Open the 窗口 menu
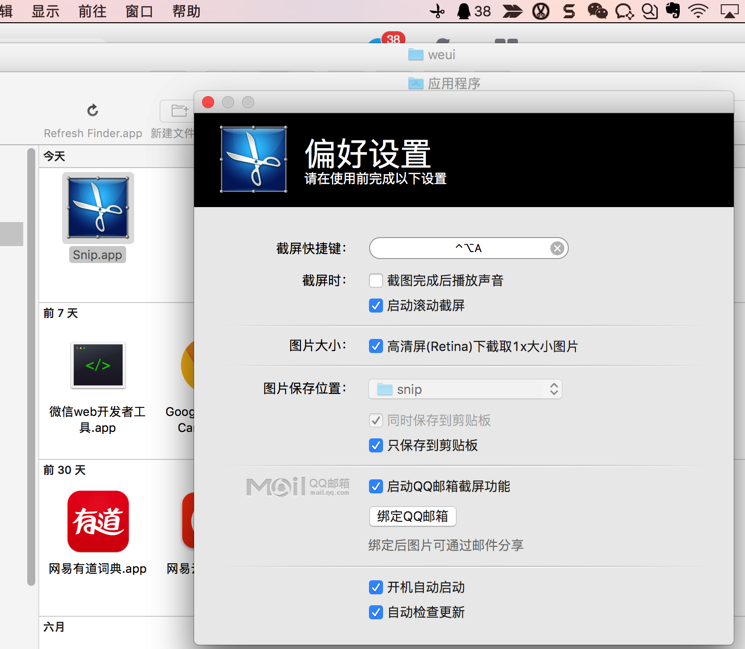 pyautogui.click(x=139, y=11)
